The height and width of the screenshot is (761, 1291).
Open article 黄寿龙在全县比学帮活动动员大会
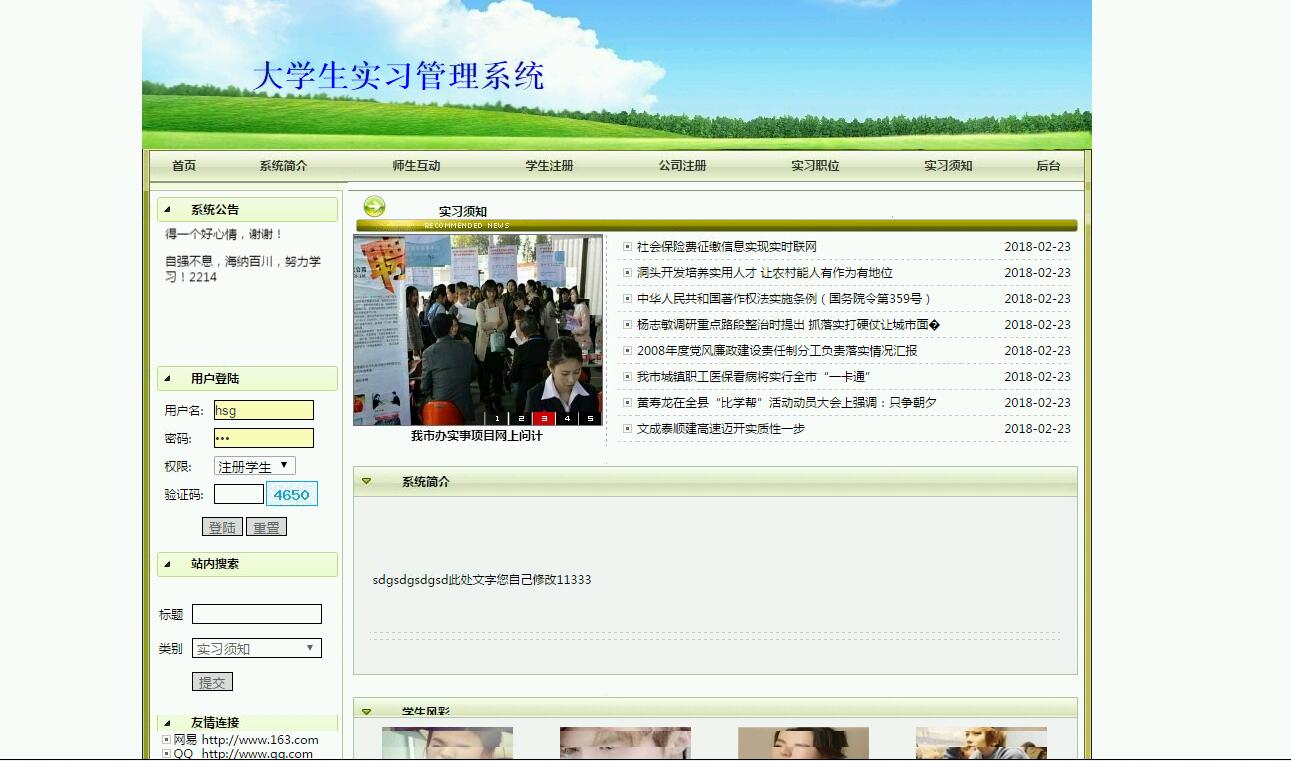point(787,403)
